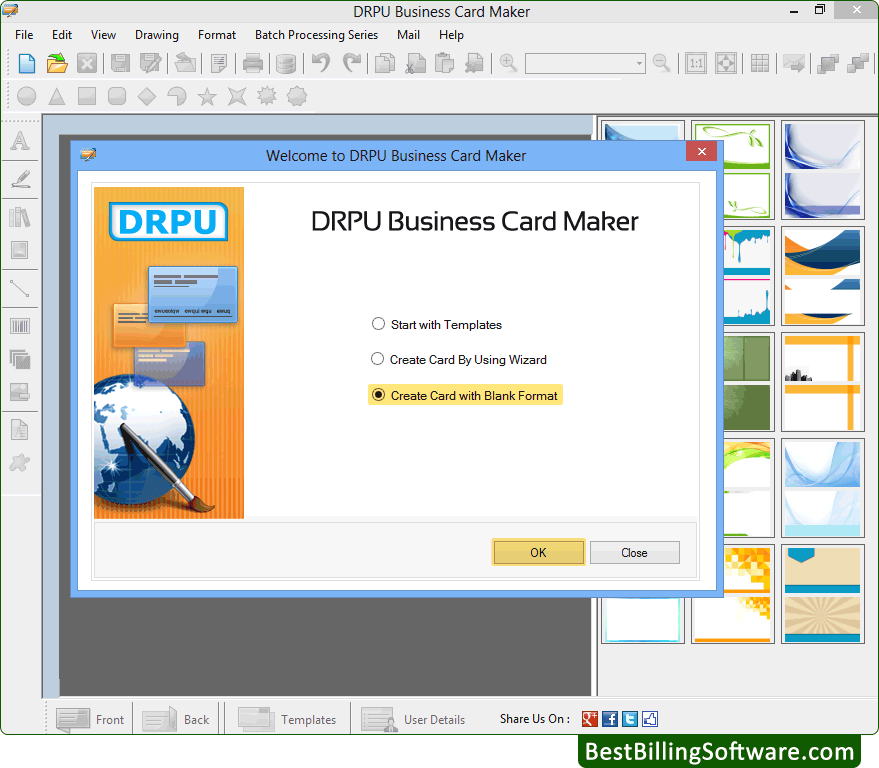Open the Edit menu
This screenshot has width=879, height=768.
tap(62, 35)
